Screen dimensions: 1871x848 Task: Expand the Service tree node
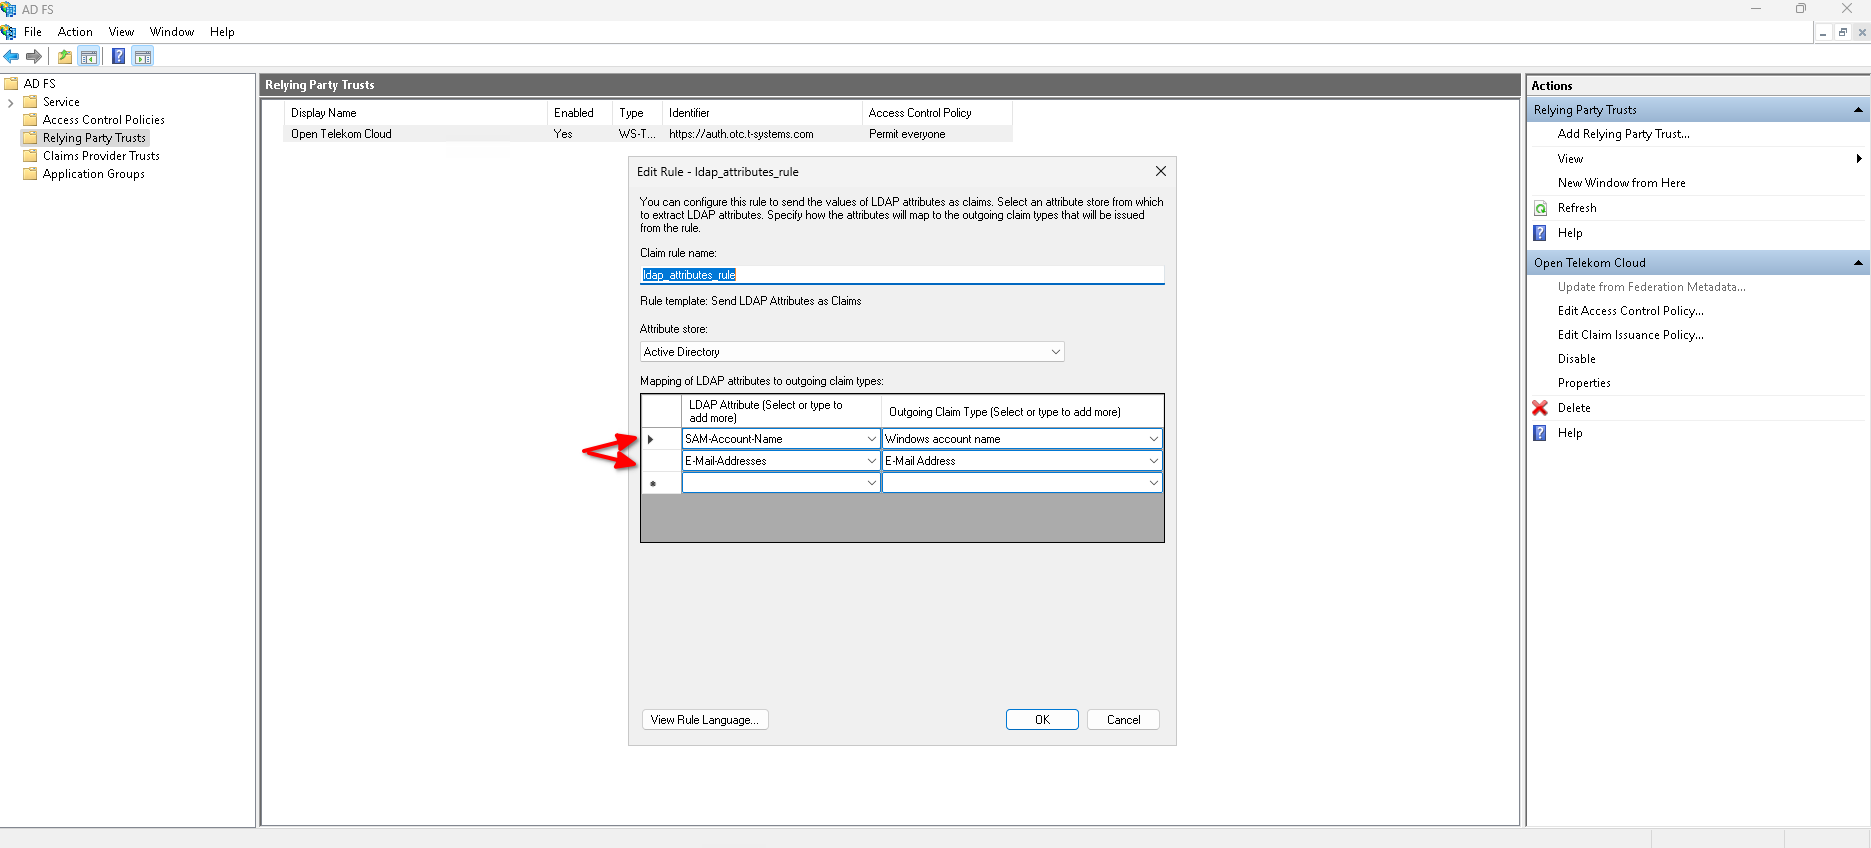click(11, 103)
